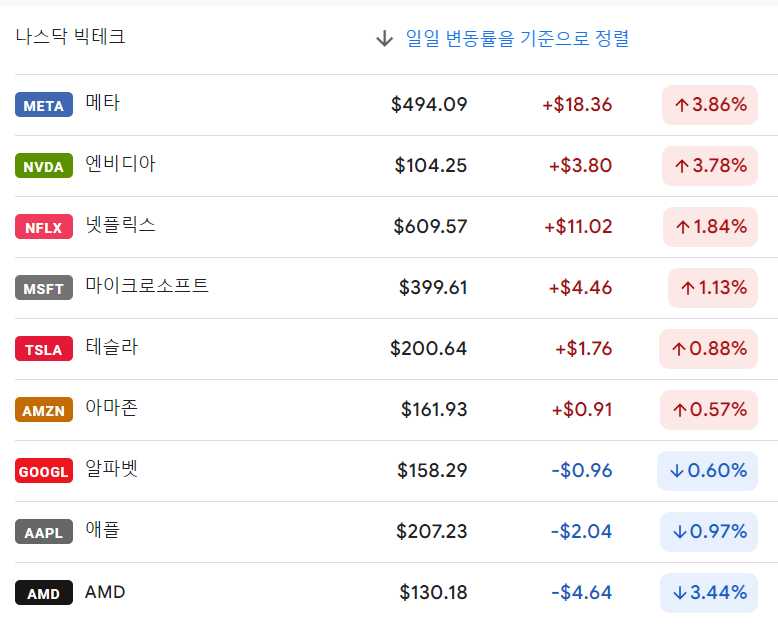Open the 애플 stock name
Screen dimensions: 778x632
[x=102, y=530]
